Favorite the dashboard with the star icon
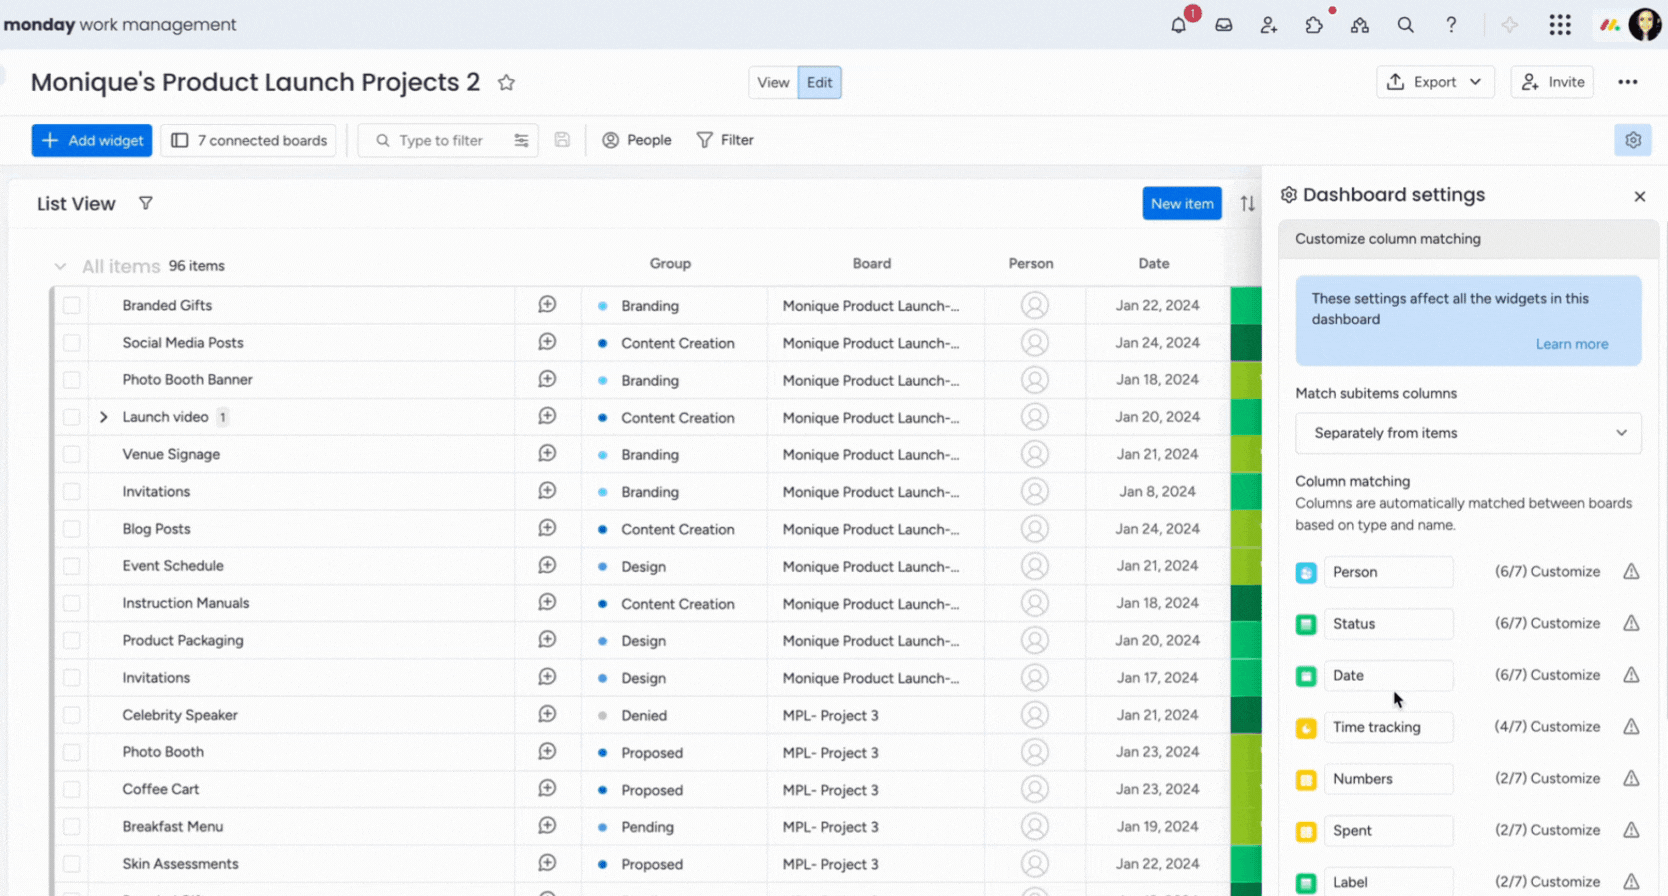Screen dimensions: 1668x896 (x=507, y=83)
